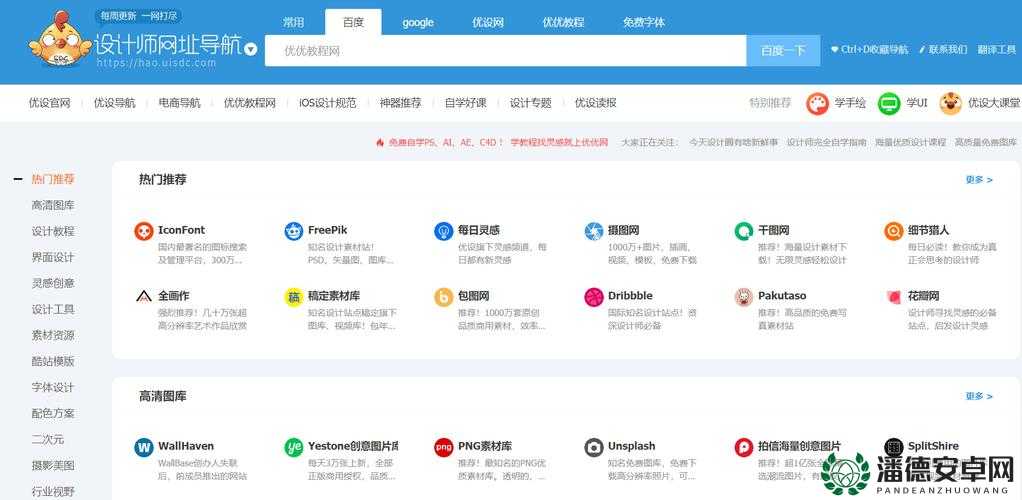
Task: Open 设计专题 in navigation bar
Action: [531, 103]
